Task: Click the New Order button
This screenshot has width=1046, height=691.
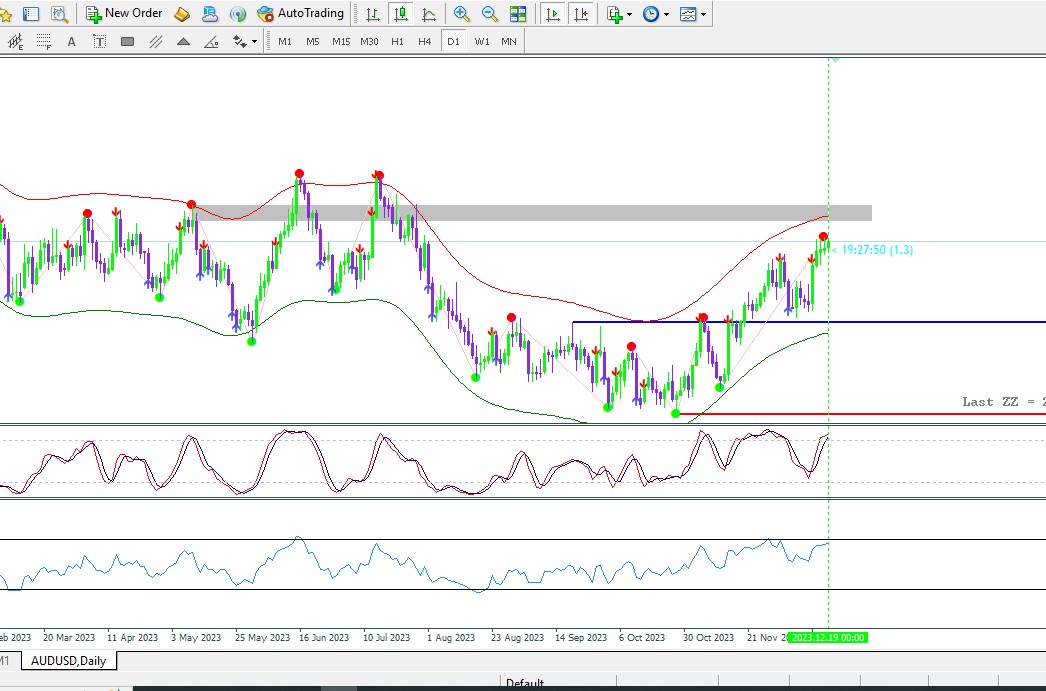Action: [x=123, y=14]
